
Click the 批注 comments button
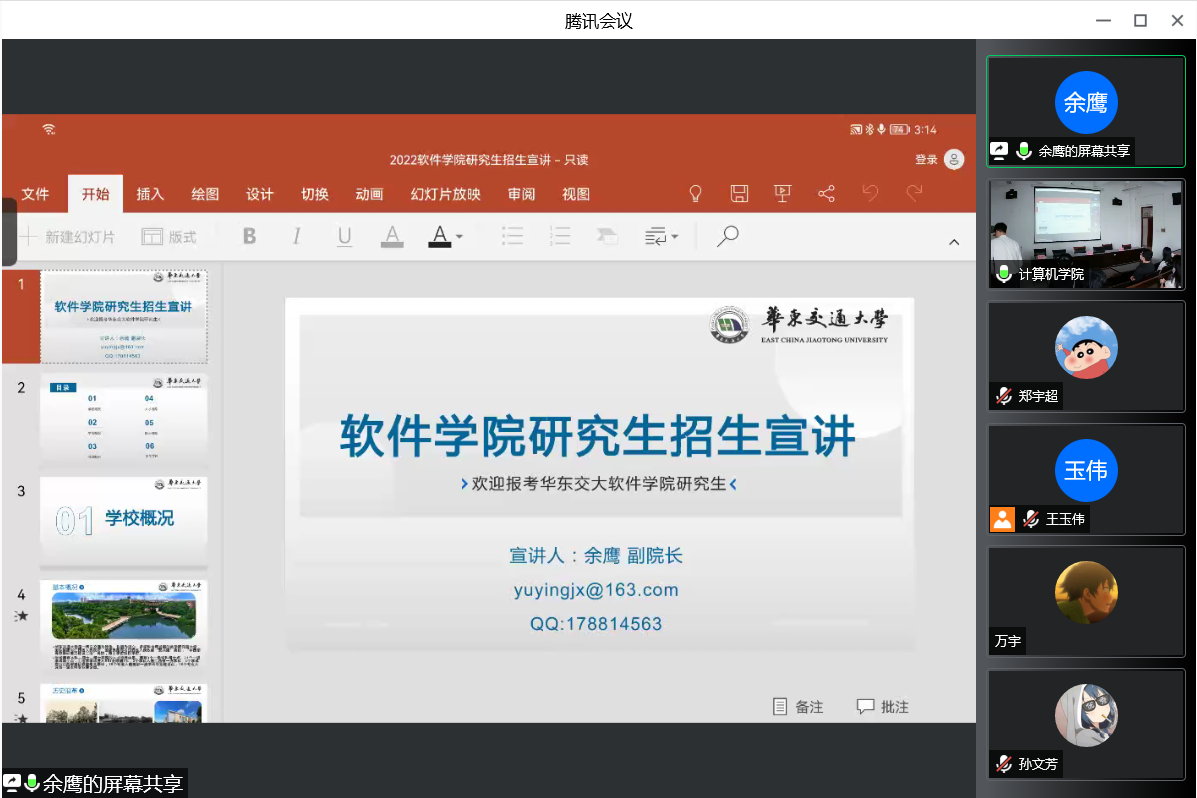(x=882, y=706)
